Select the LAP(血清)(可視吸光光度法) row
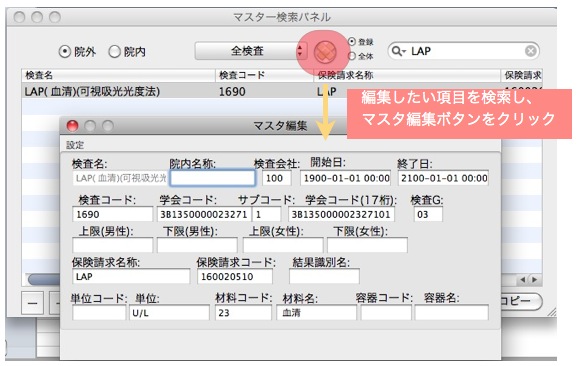 282,91
